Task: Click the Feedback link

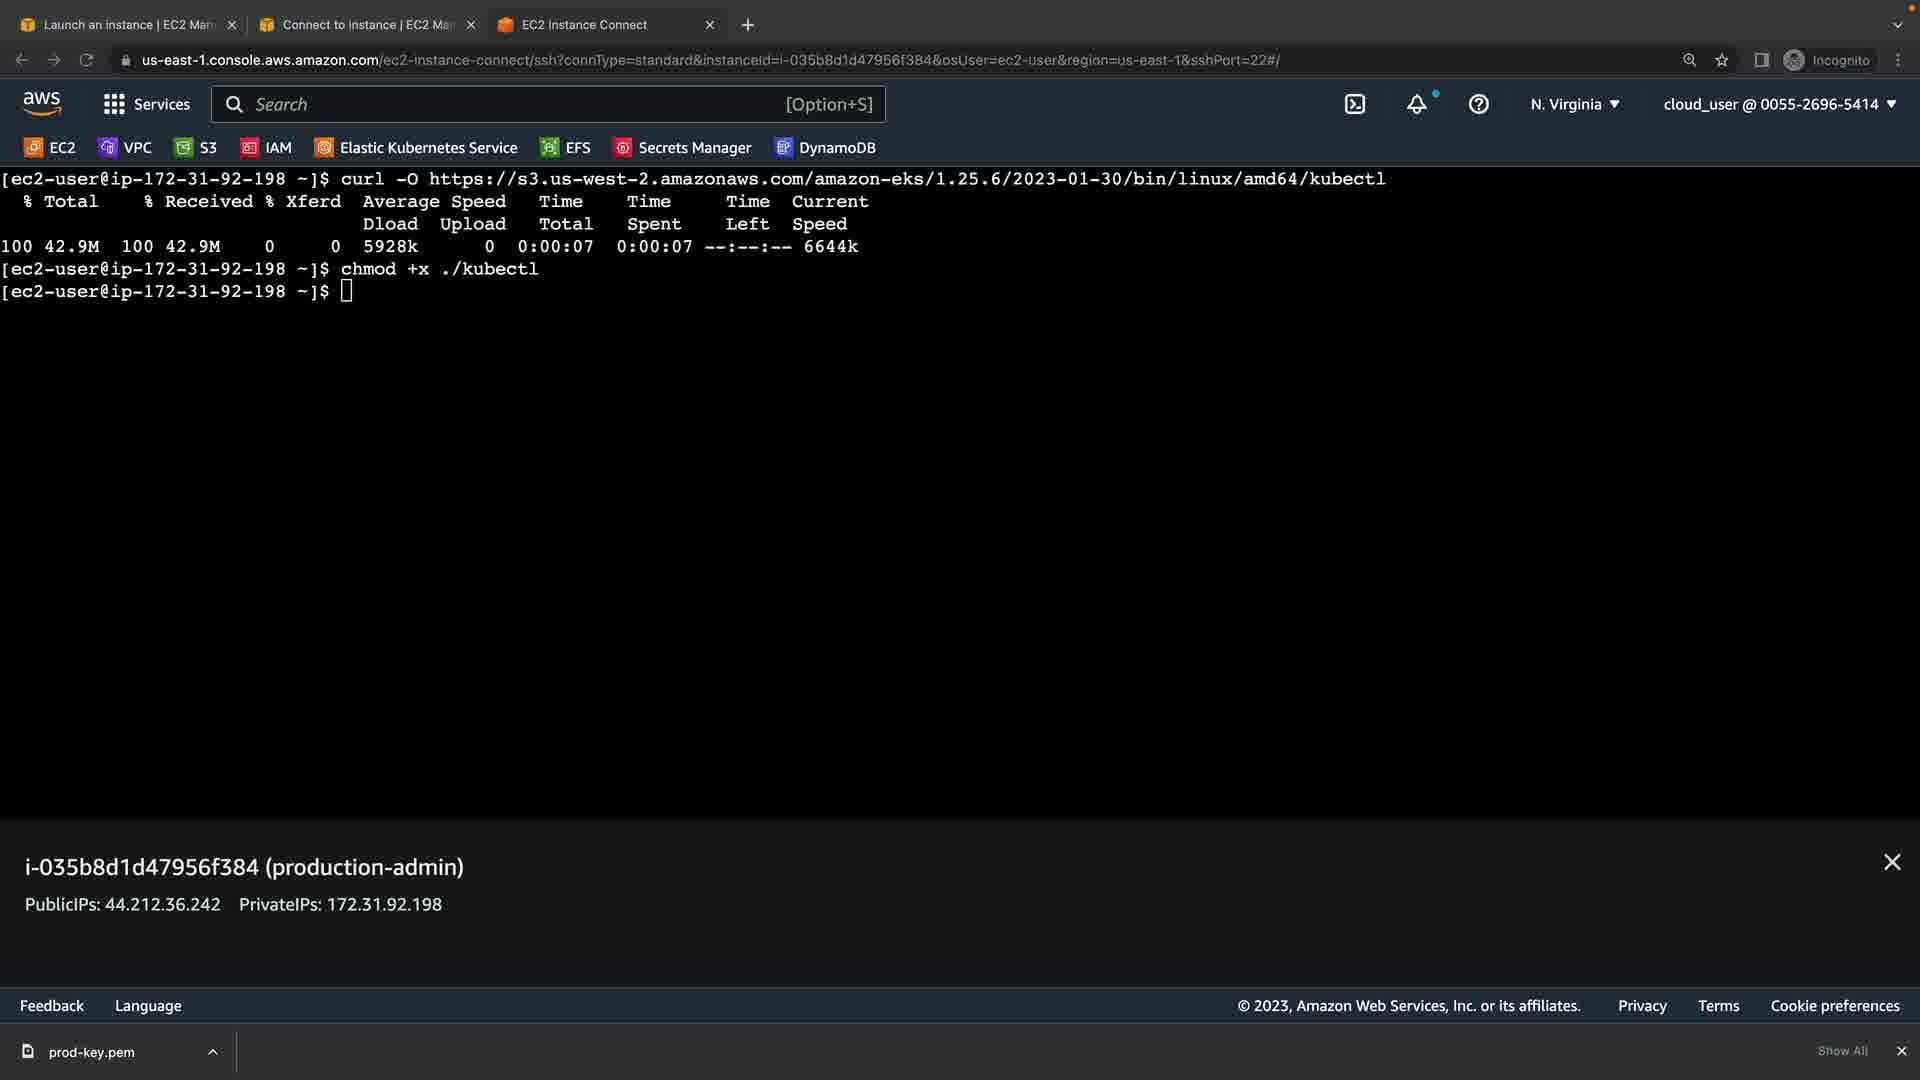Action: (x=52, y=1006)
